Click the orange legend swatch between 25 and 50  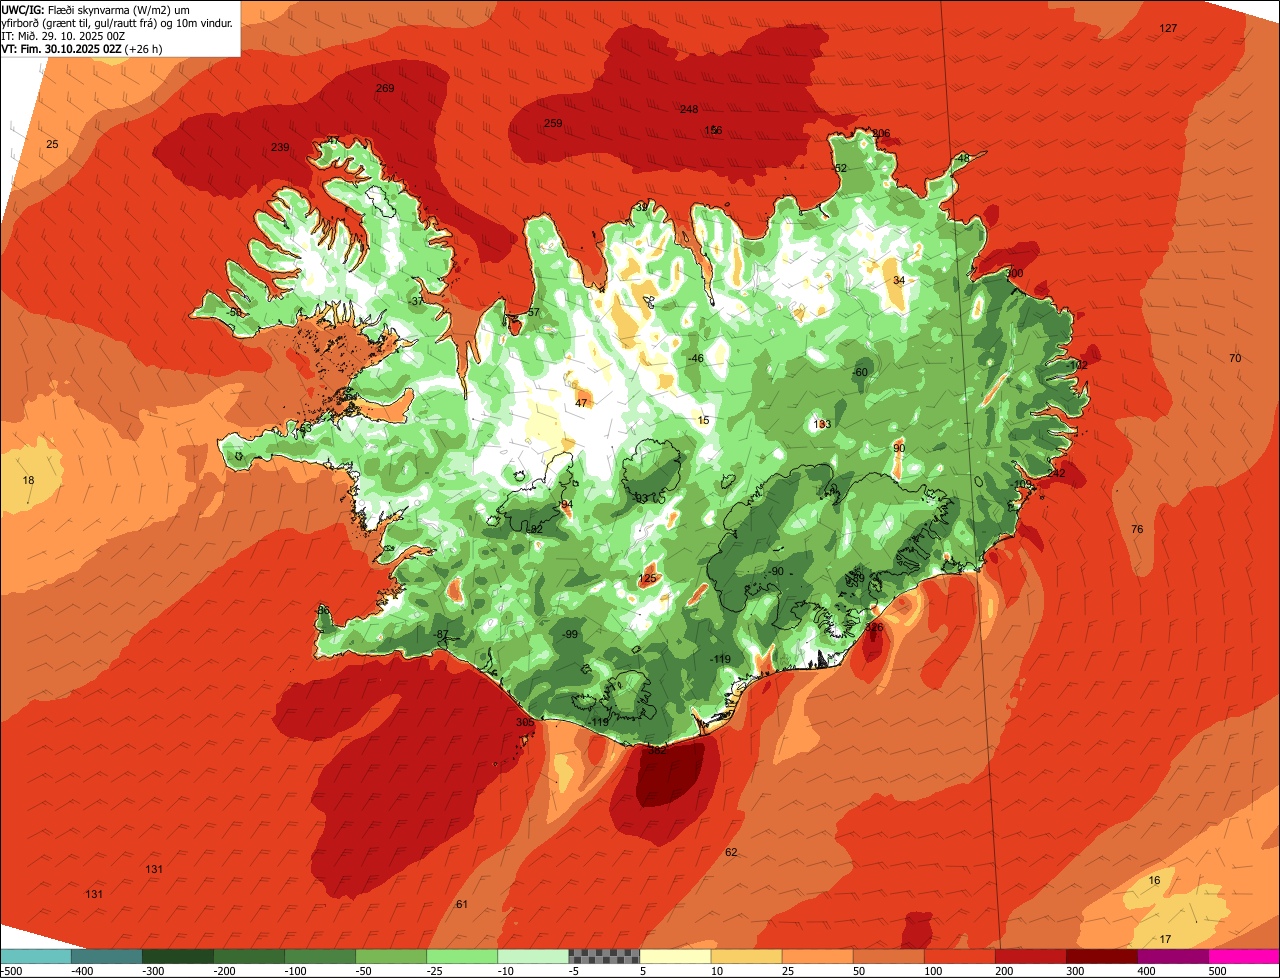(816, 956)
